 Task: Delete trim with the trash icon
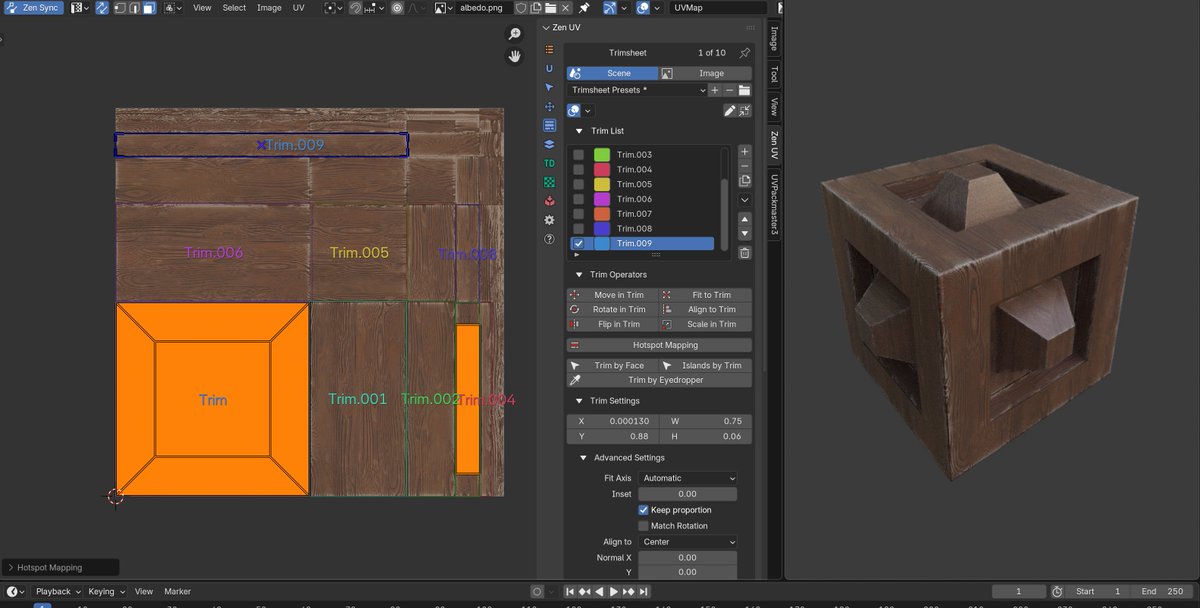744,253
